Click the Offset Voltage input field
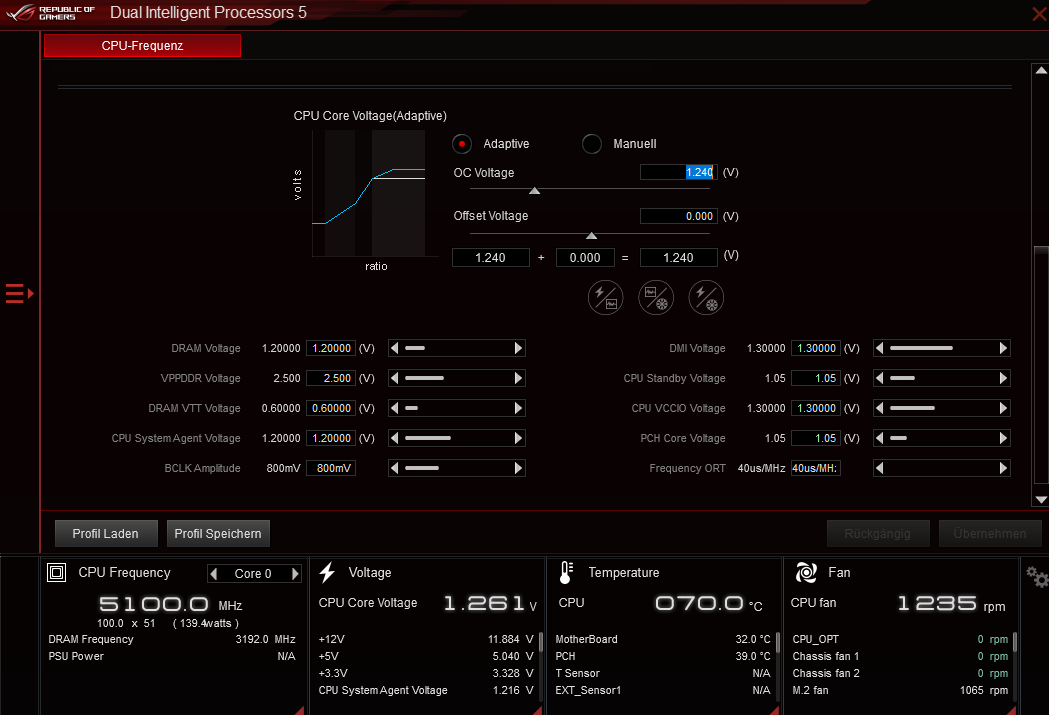 pyautogui.click(x=679, y=216)
